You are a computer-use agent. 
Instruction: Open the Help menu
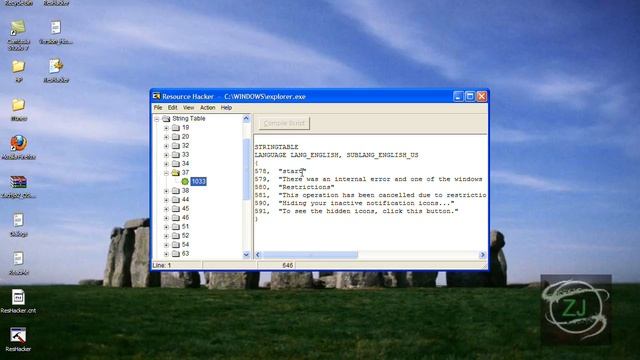tap(226, 108)
